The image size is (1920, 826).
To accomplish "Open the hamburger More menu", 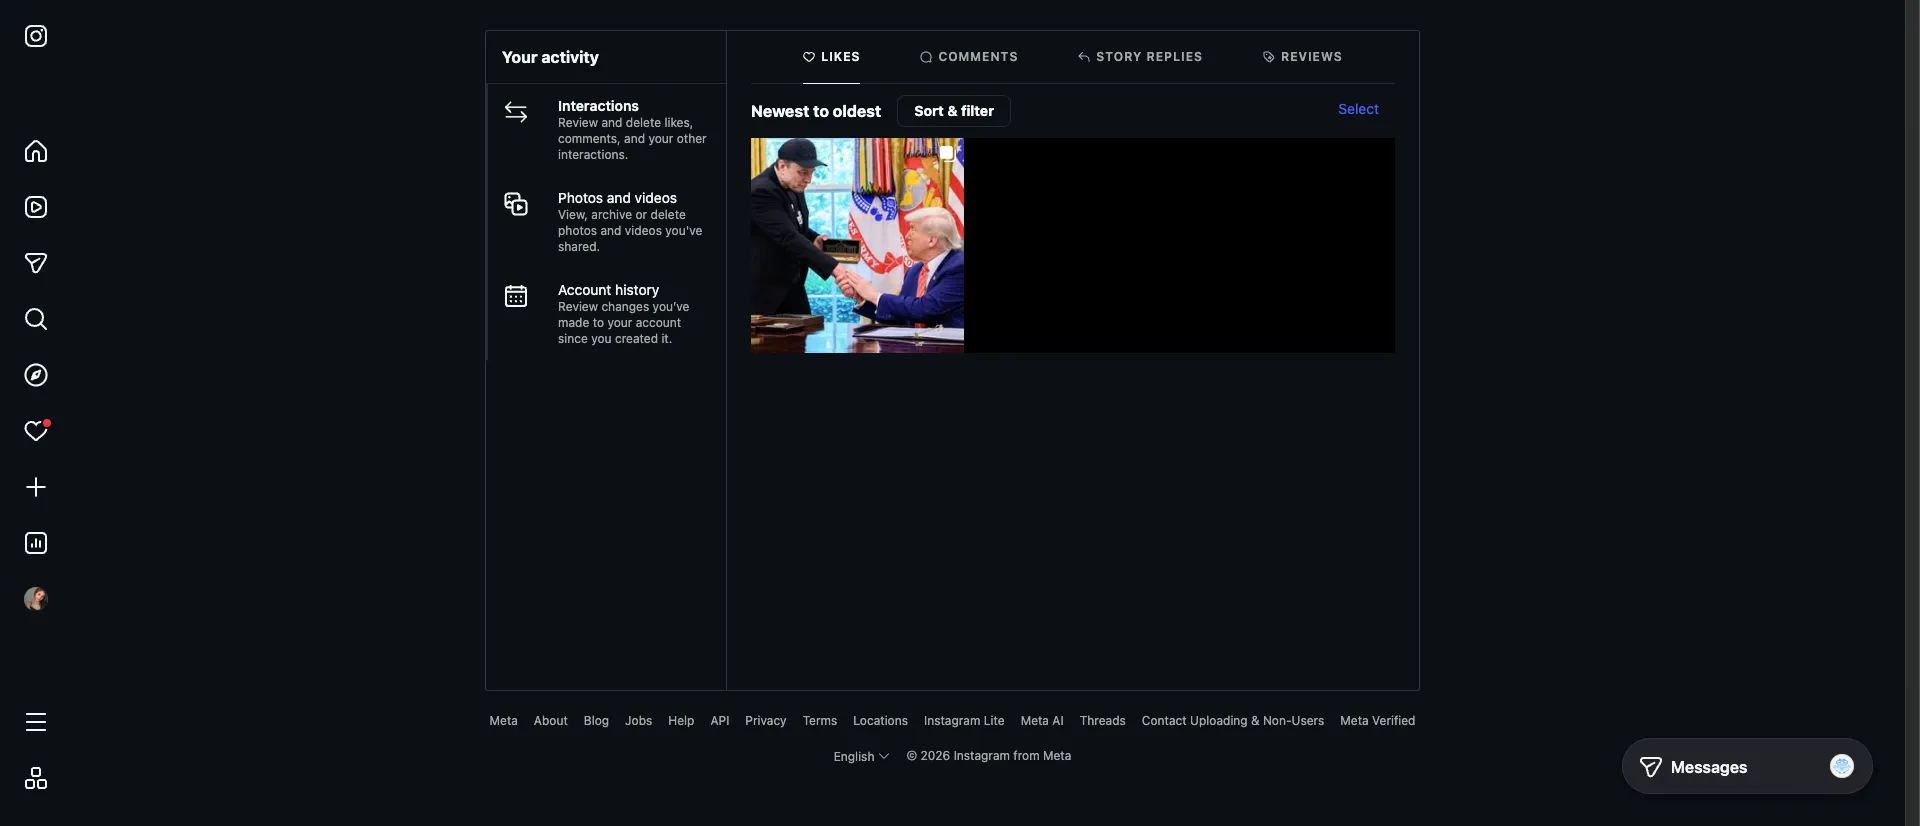I will (36, 722).
